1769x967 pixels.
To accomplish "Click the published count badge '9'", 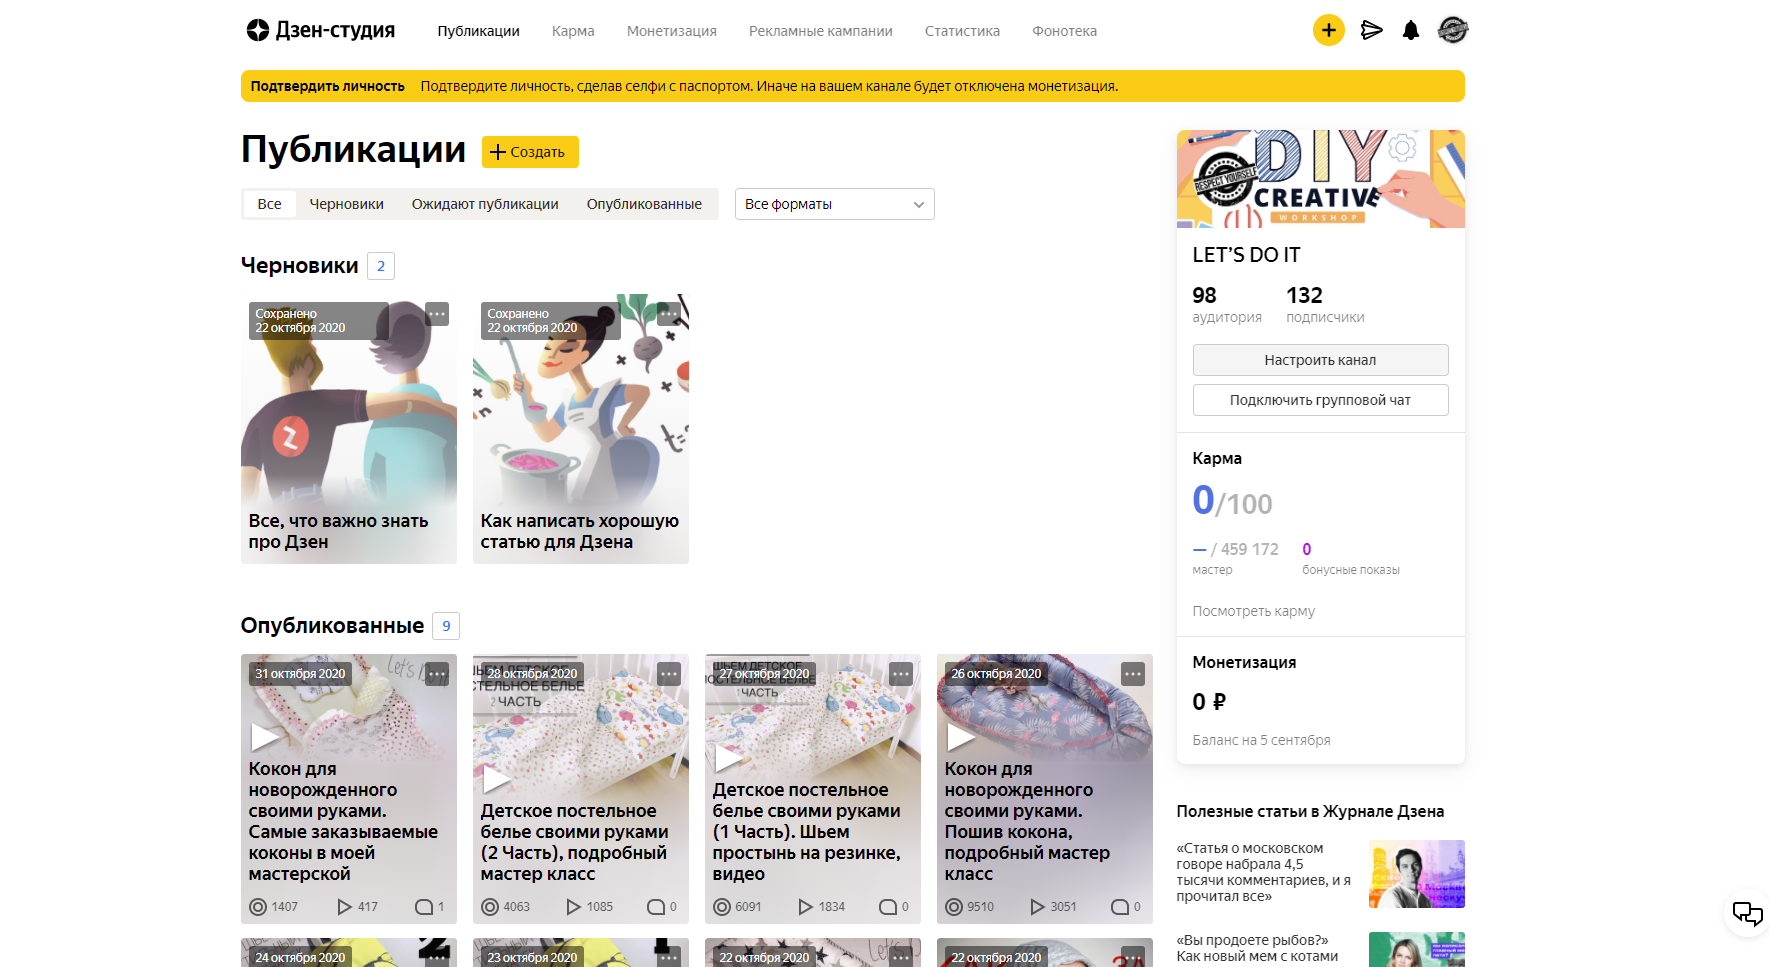I will click(446, 626).
